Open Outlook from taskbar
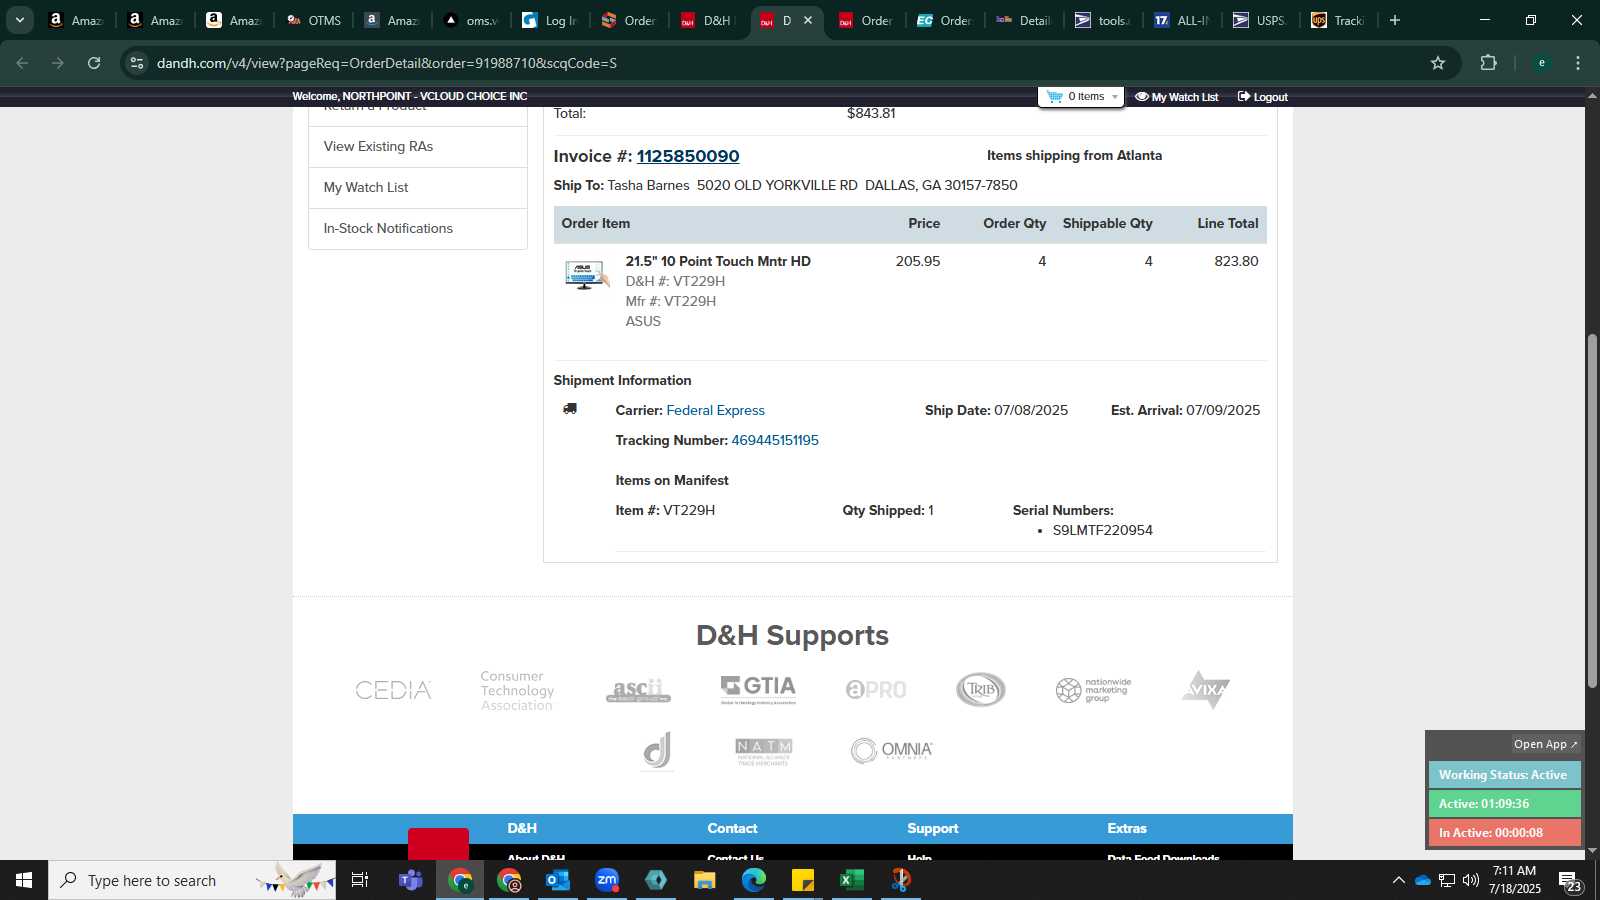The width and height of the screenshot is (1600, 900). click(x=557, y=880)
